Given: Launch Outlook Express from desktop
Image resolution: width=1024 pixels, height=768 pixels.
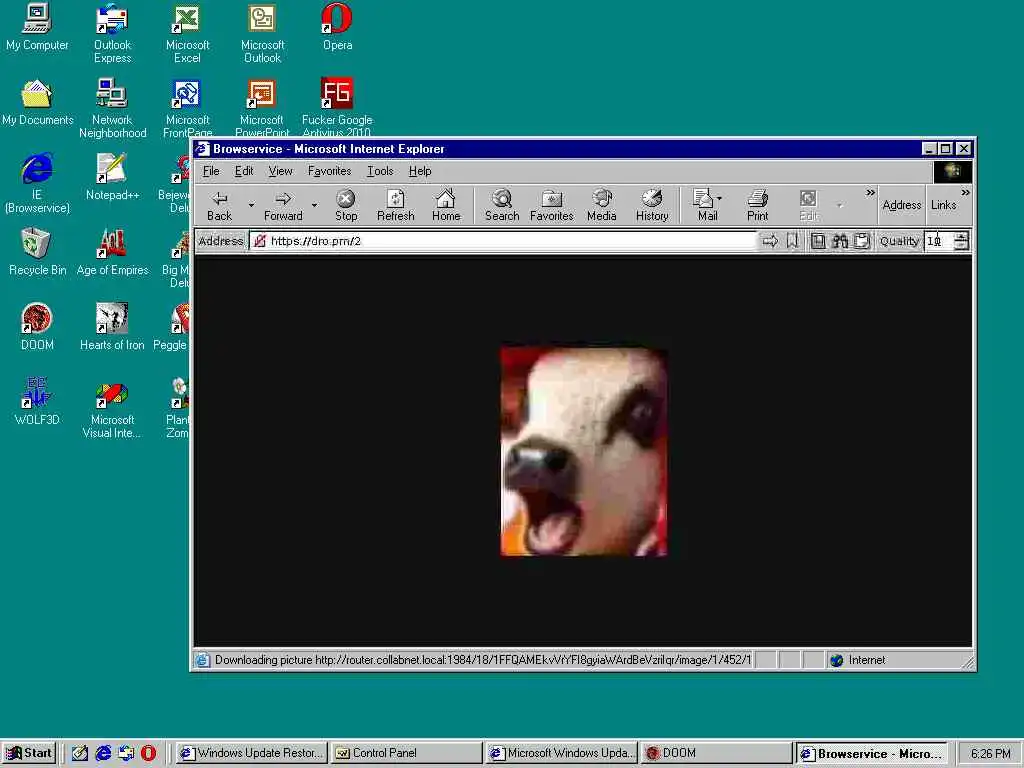Looking at the screenshot, I should 112,34.
